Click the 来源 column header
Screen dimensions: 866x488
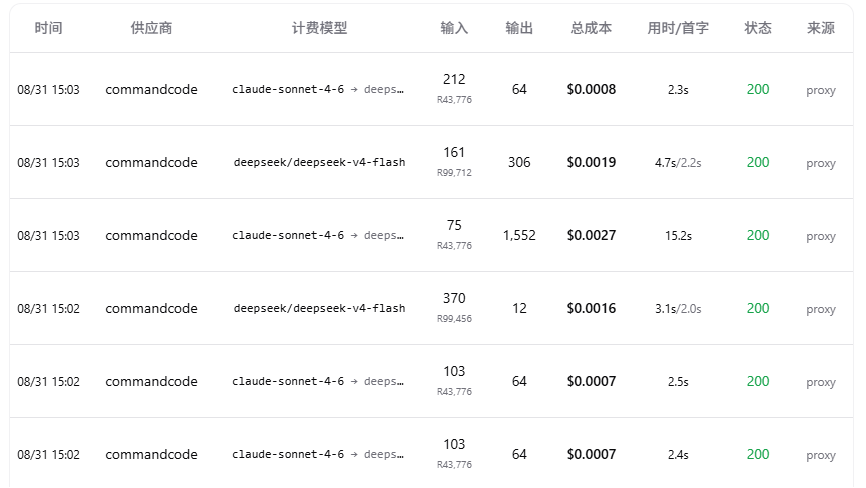pyautogui.click(x=821, y=28)
